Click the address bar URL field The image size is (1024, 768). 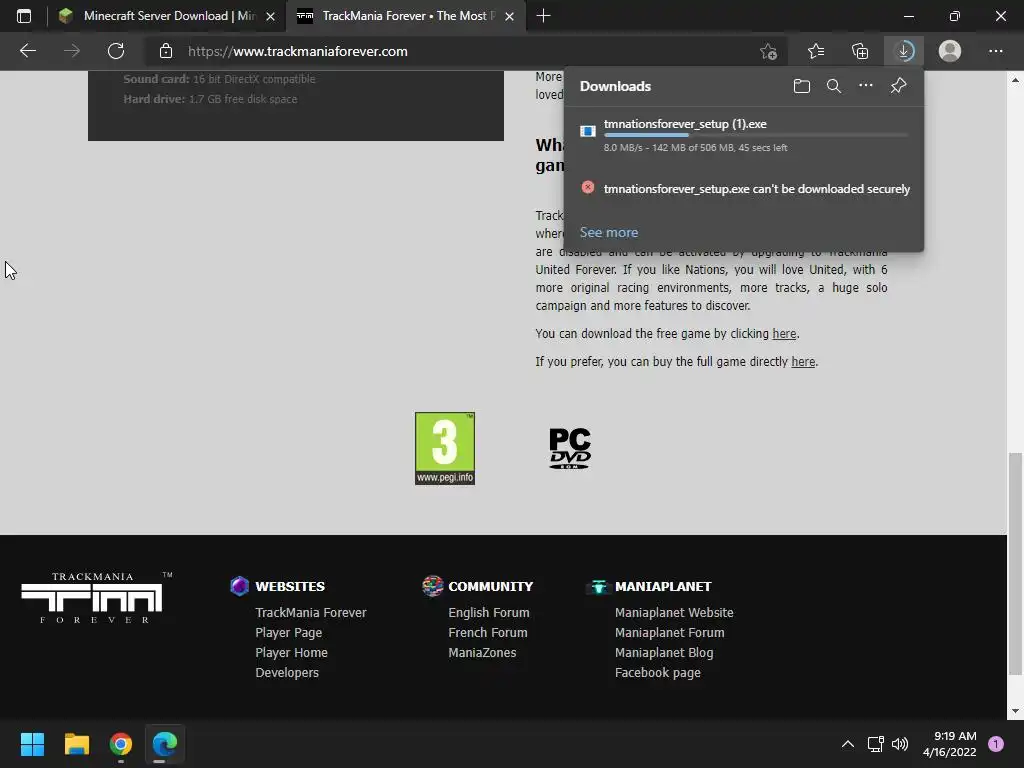tap(456, 51)
